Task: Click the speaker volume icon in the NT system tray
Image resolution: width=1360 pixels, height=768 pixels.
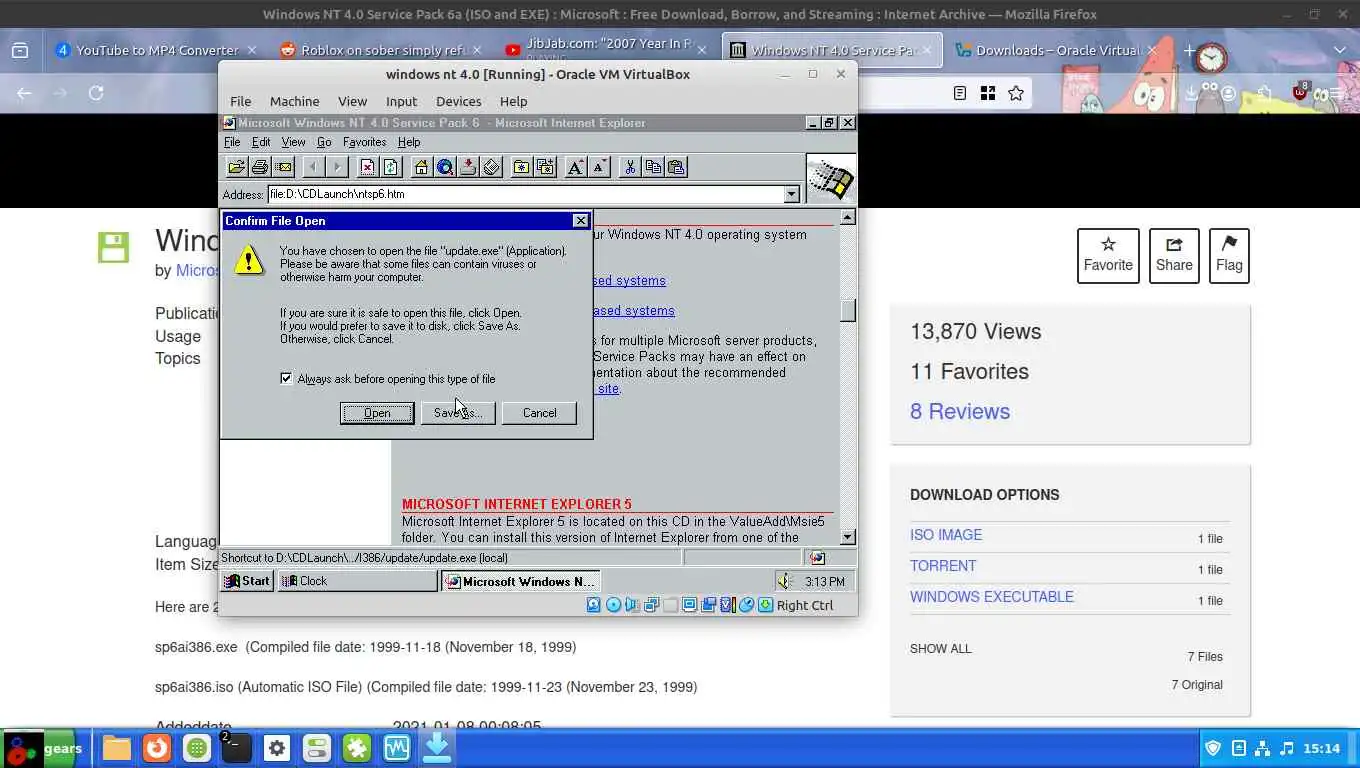Action: pyautogui.click(x=785, y=581)
